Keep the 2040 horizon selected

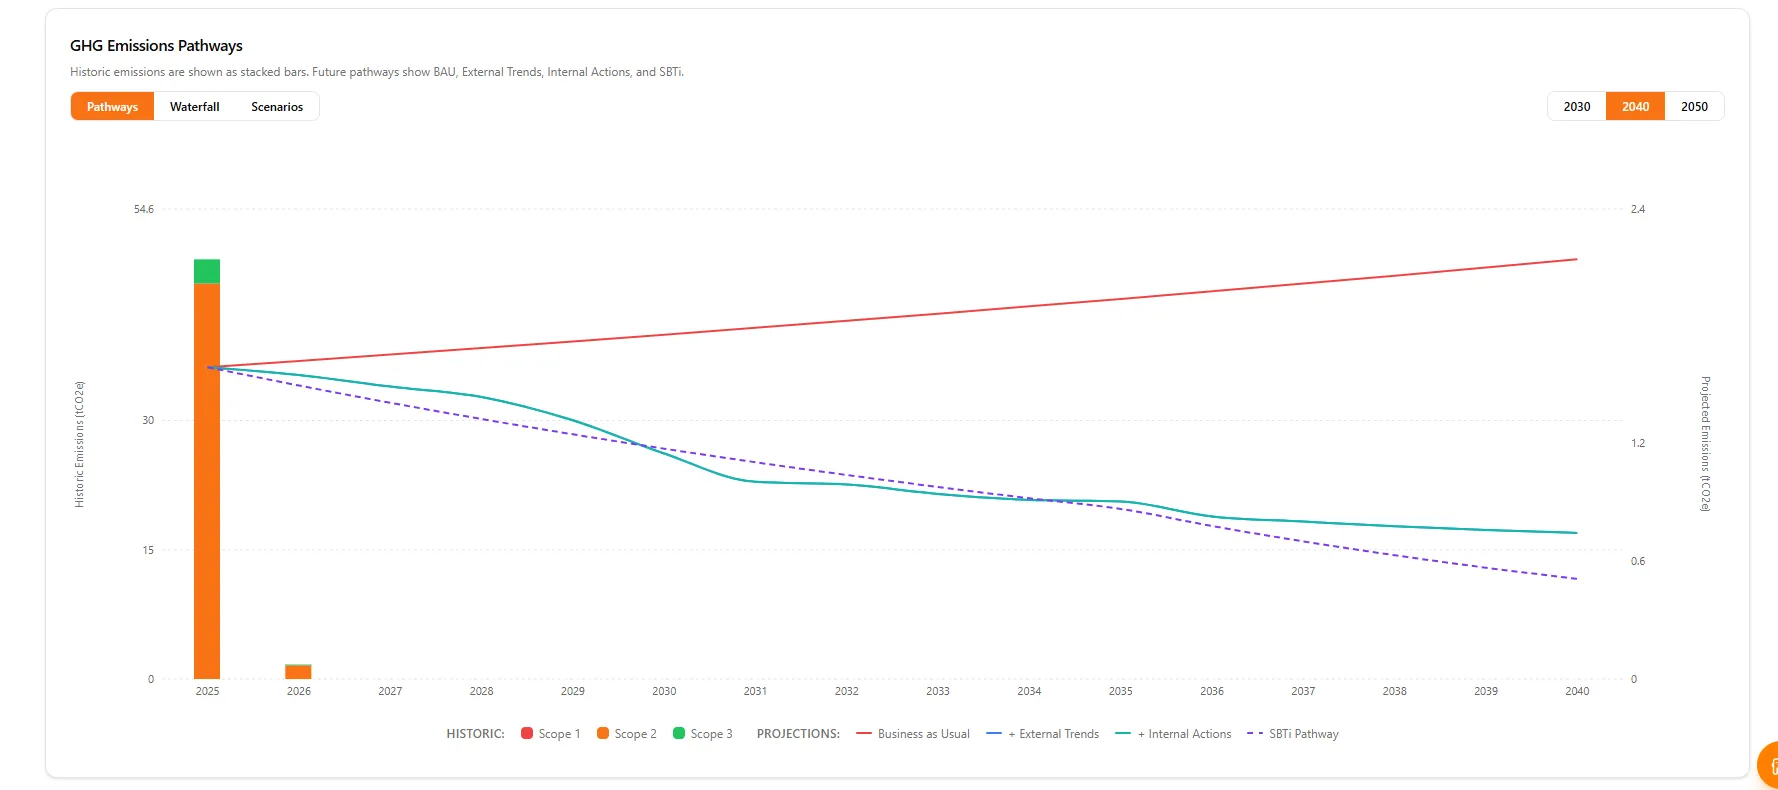click(1635, 106)
